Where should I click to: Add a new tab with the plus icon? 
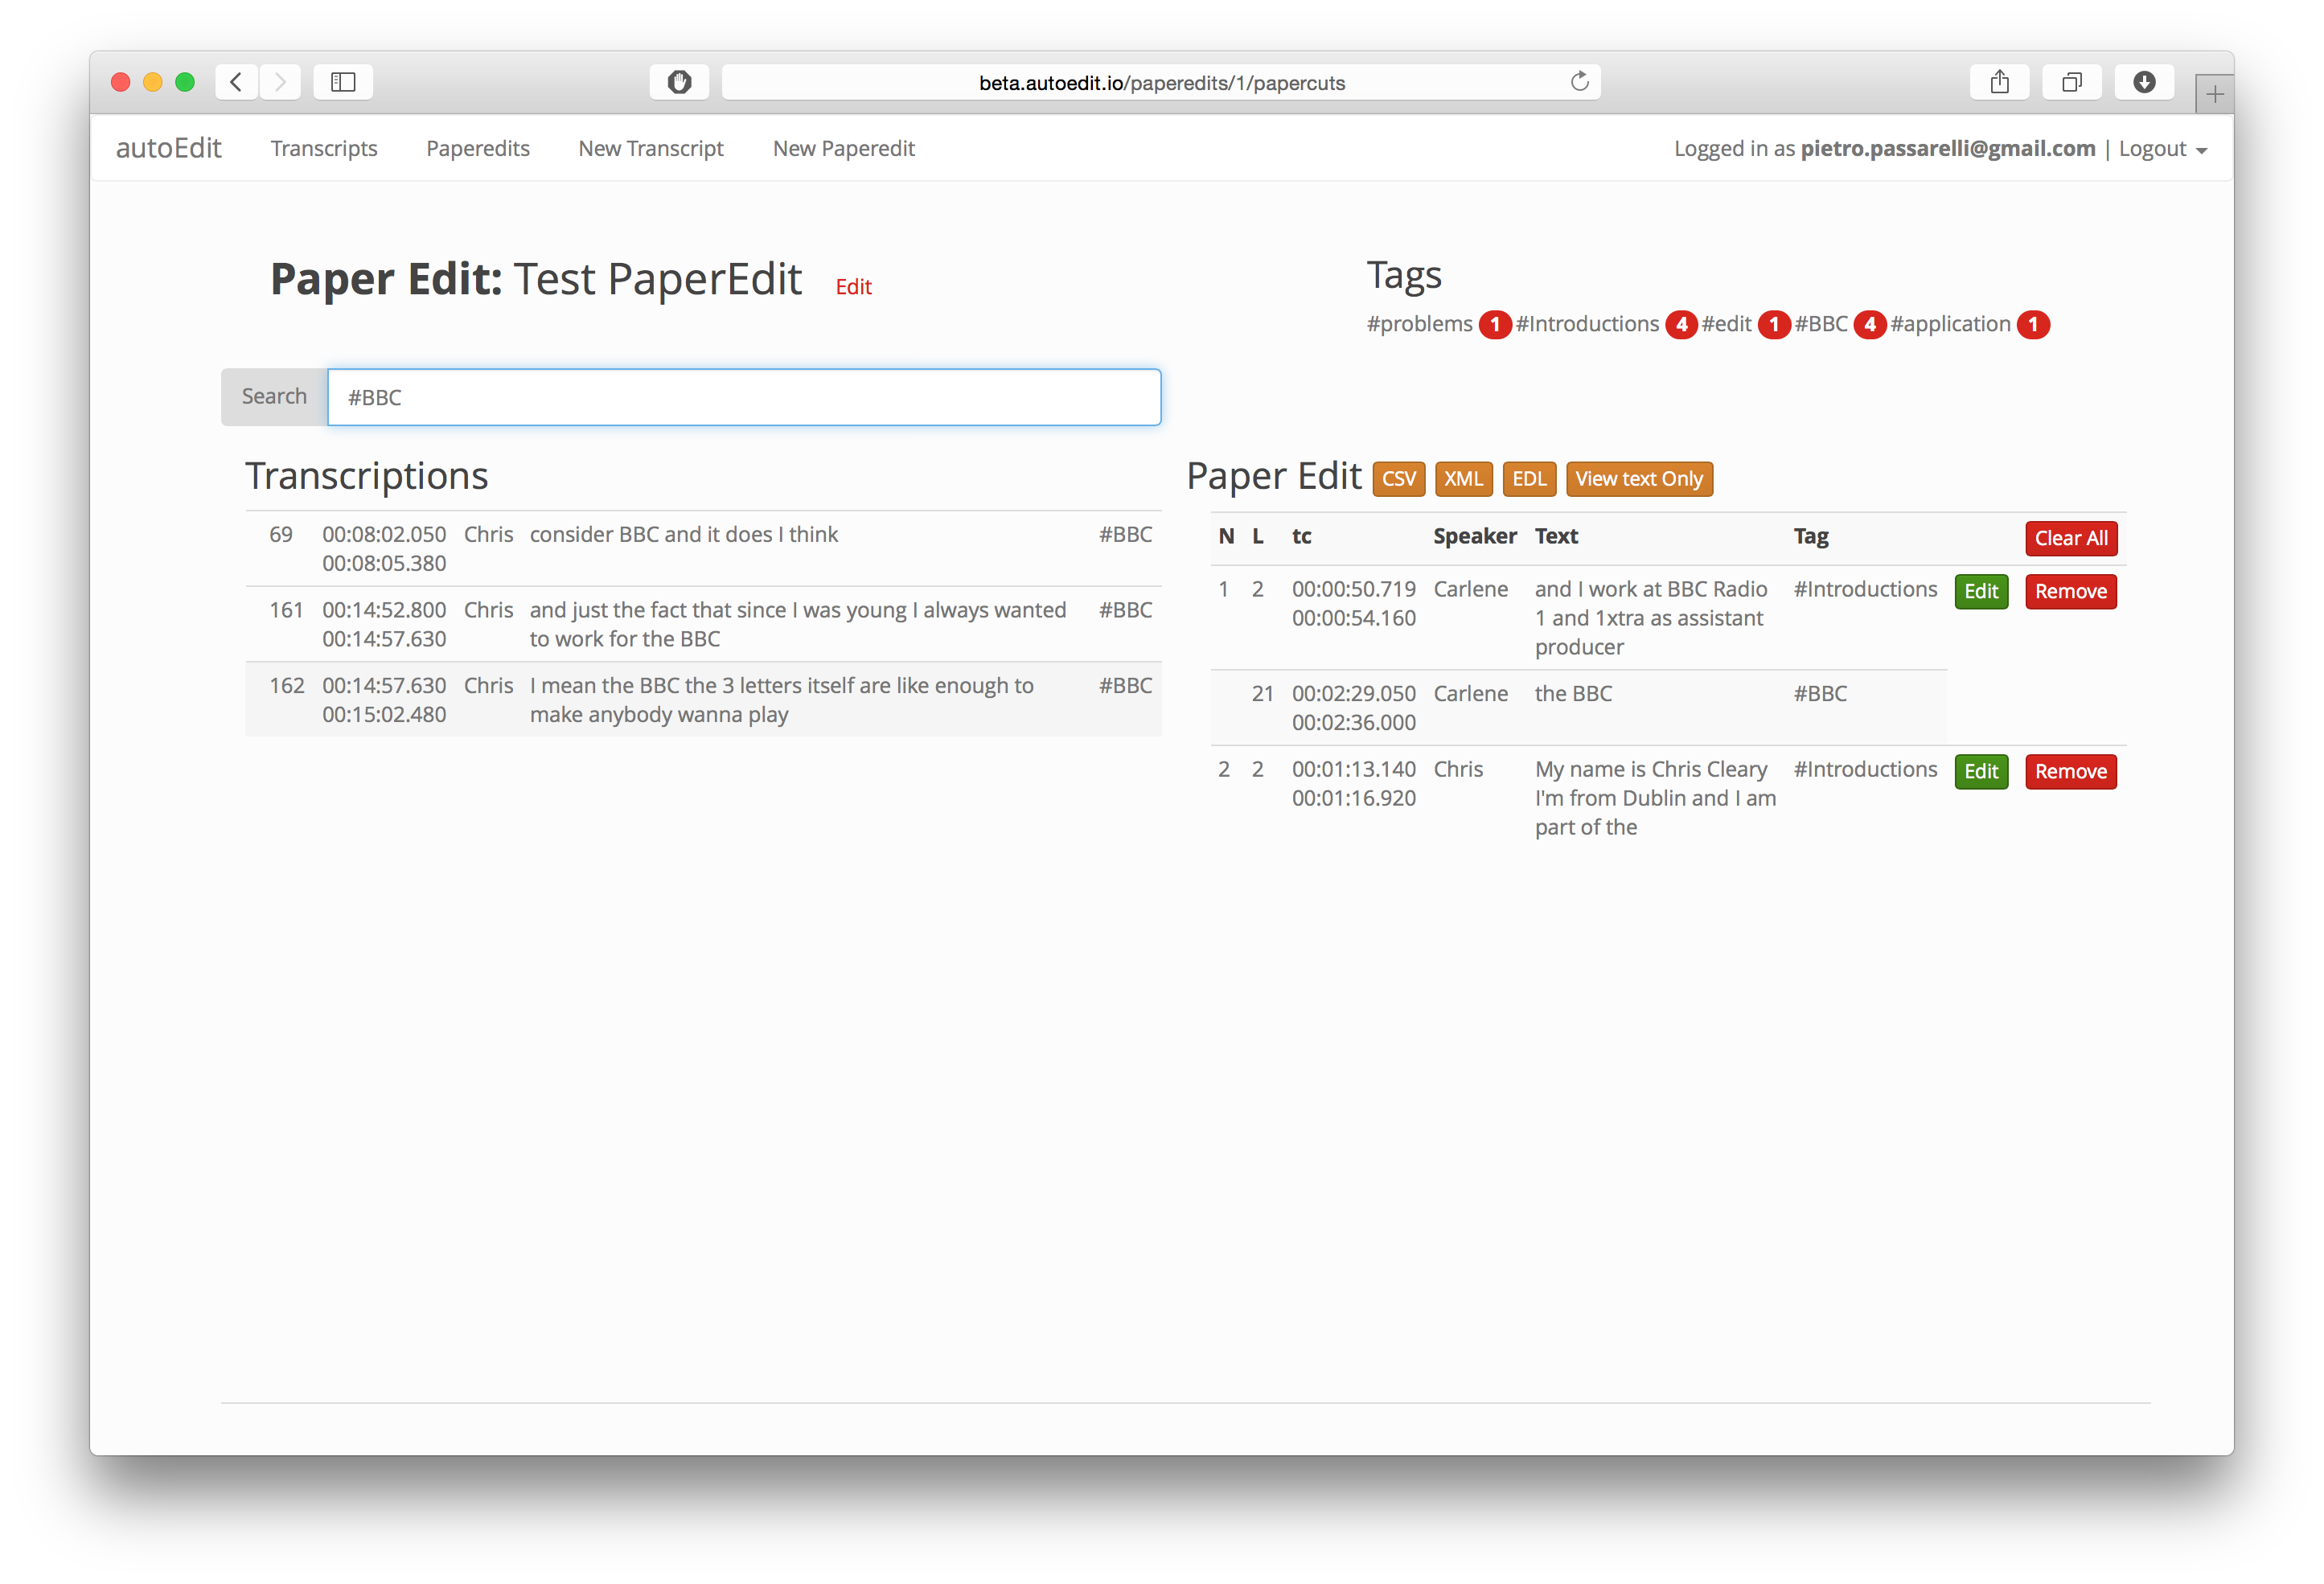pos(2214,95)
